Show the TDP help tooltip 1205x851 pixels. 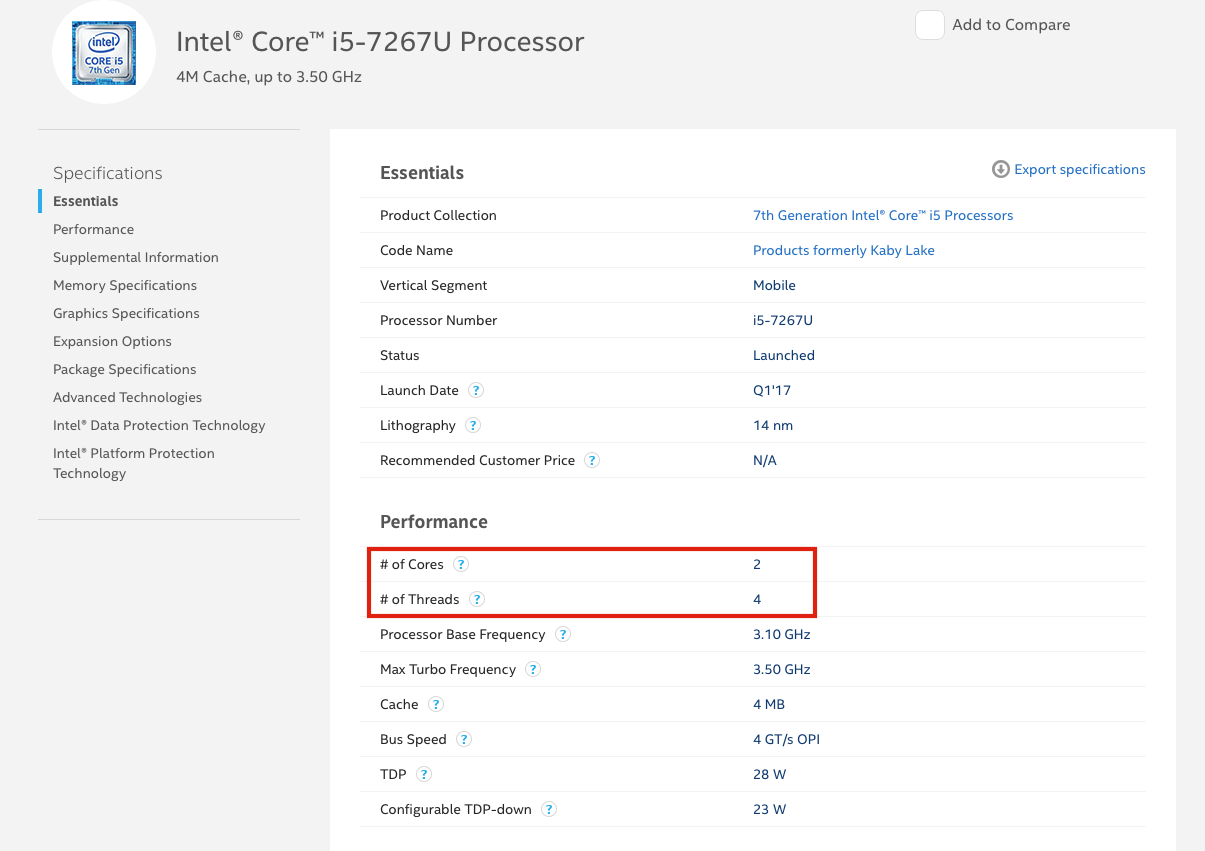click(424, 774)
